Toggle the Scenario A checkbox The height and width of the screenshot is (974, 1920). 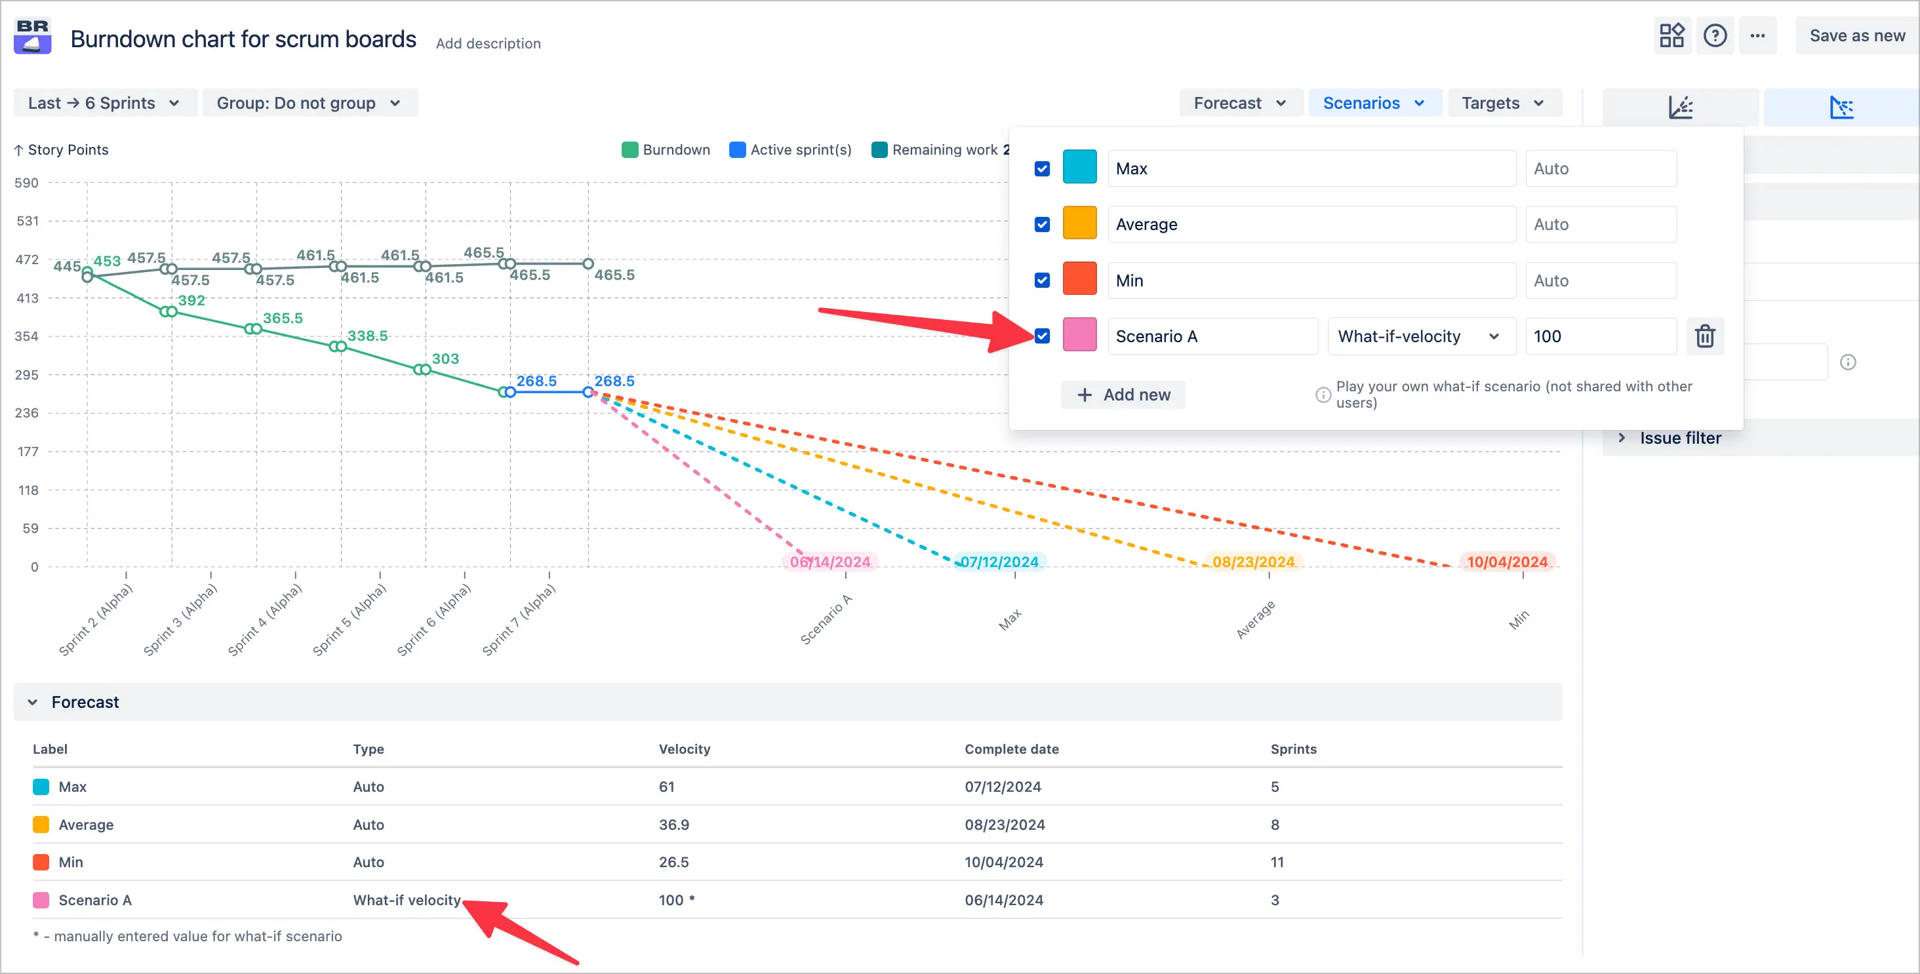pos(1042,336)
